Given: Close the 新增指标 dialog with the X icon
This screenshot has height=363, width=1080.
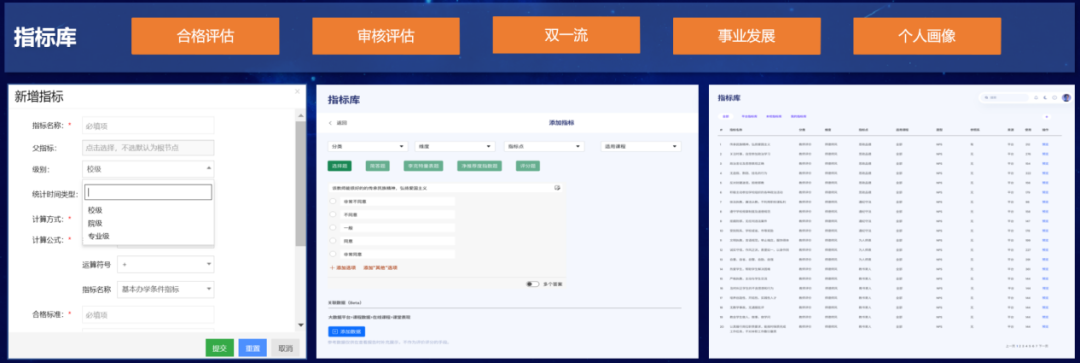Looking at the screenshot, I should click(298, 91).
